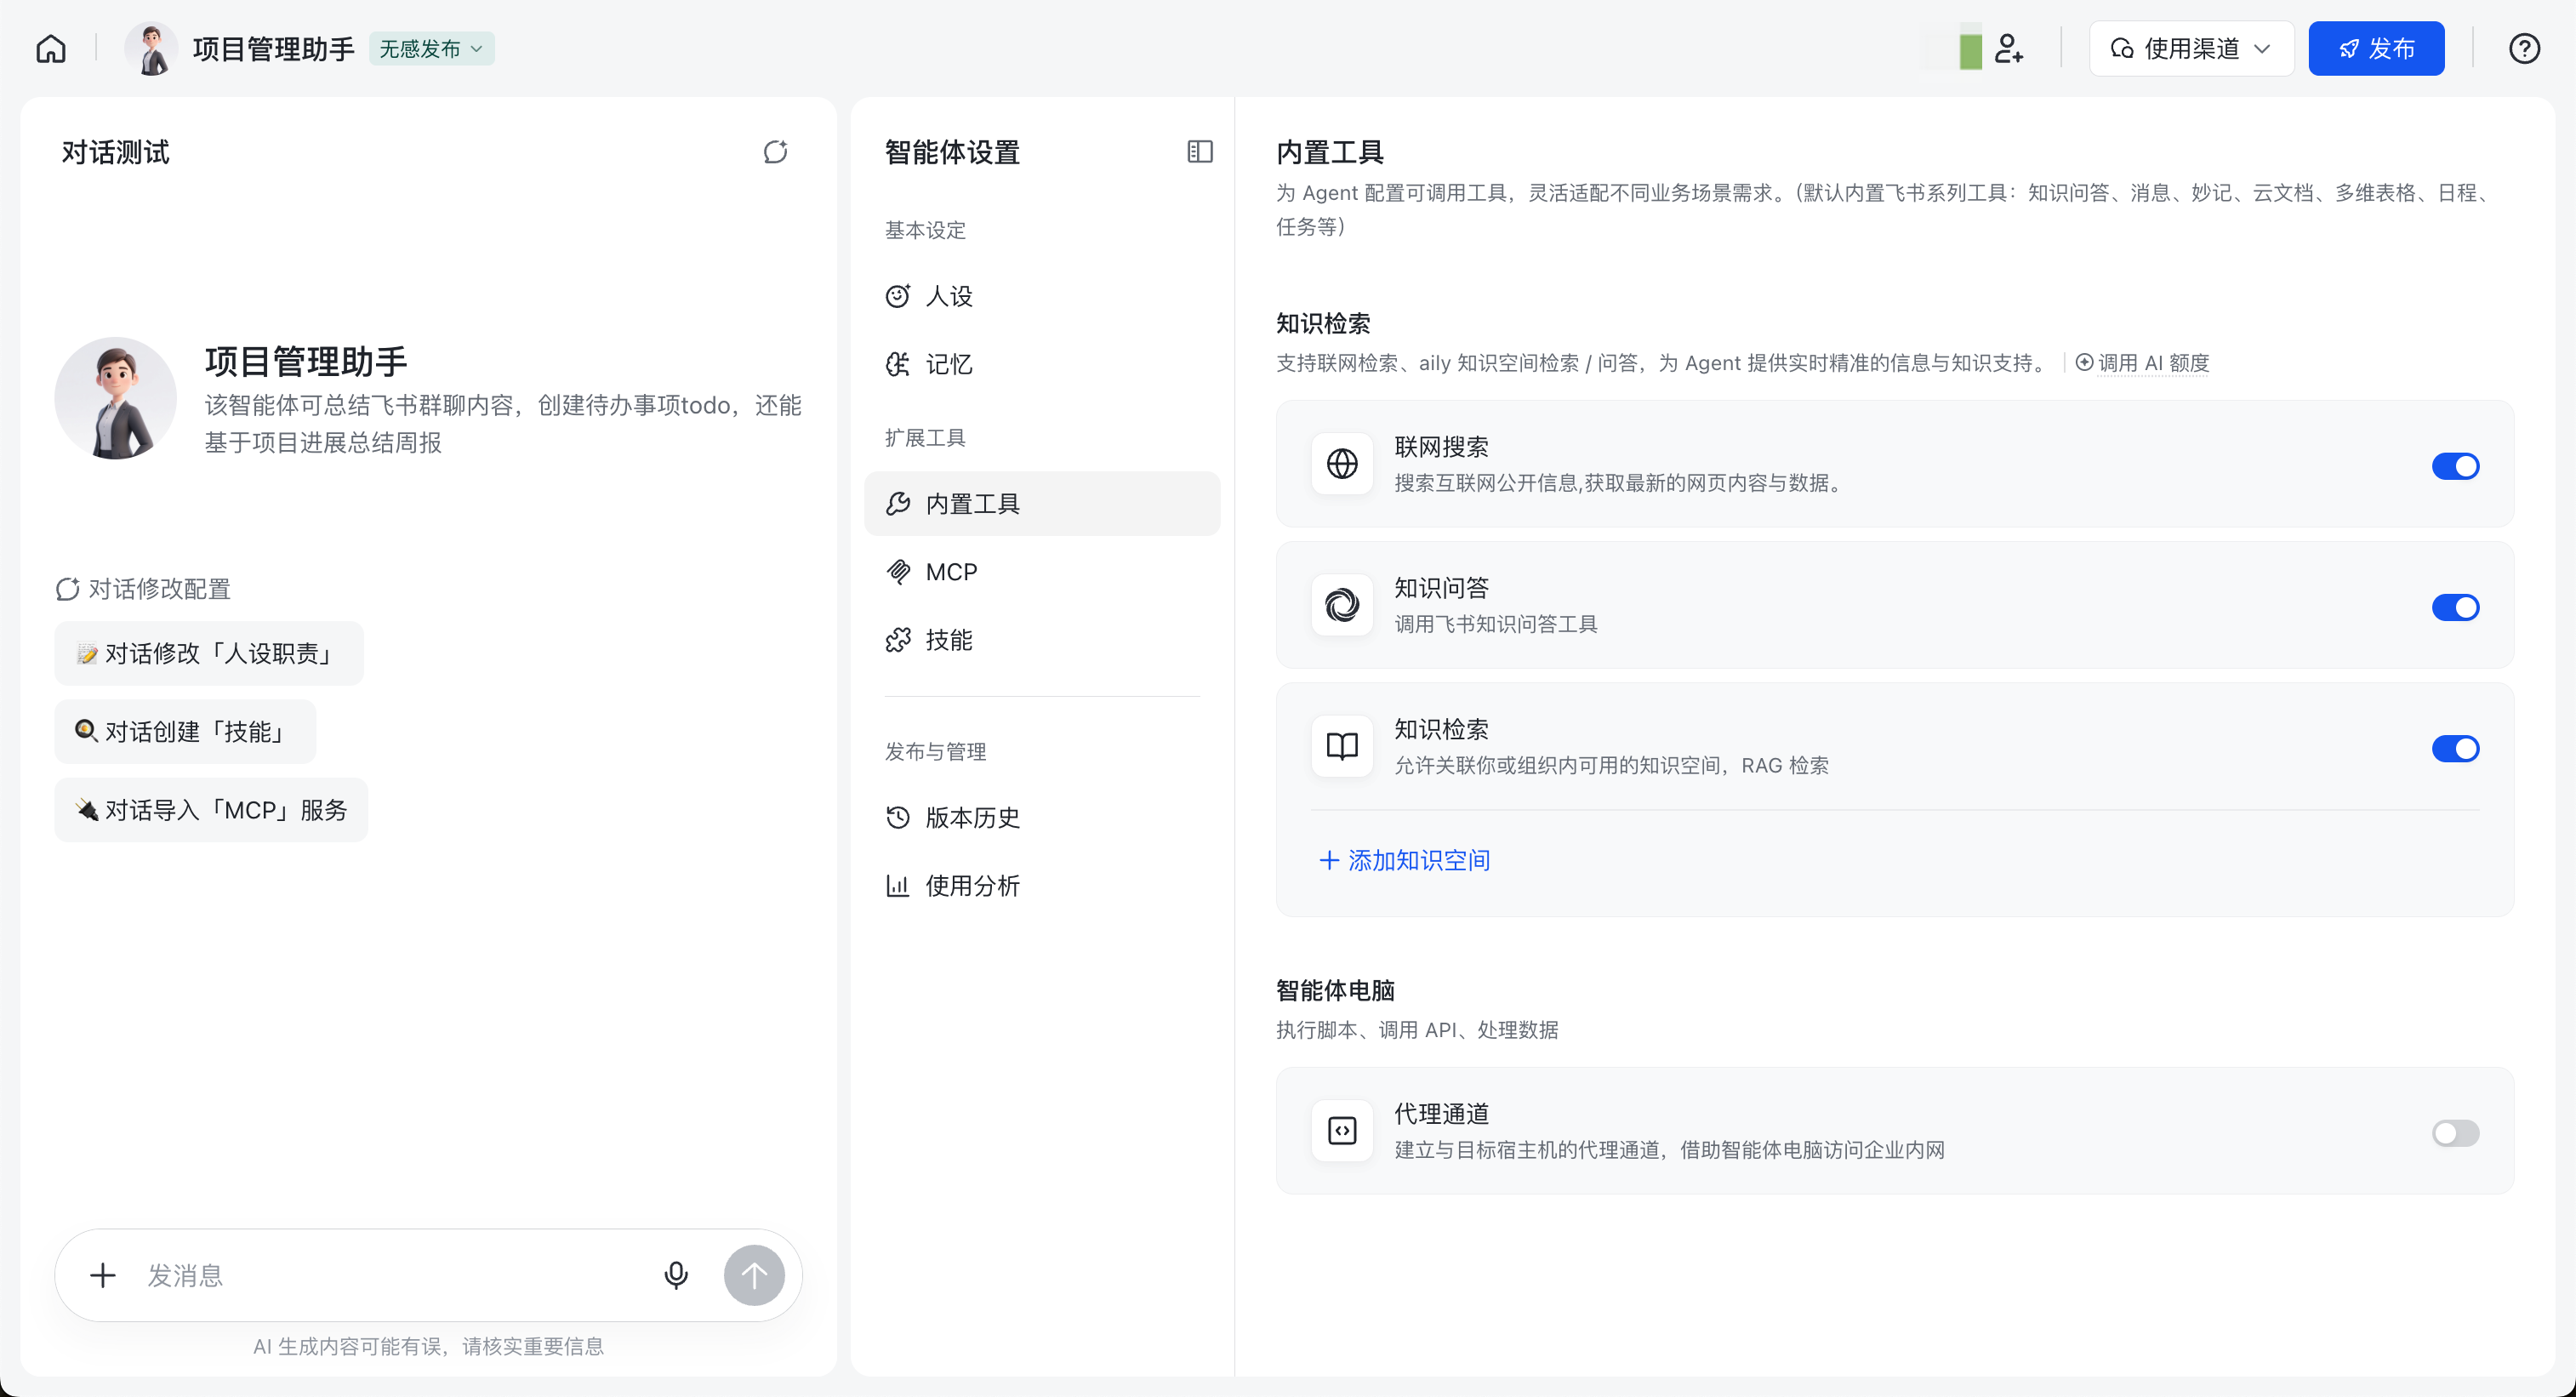Click the plus attachment icon in message box
This screenshot has width=2576, height=1397.
click(x=103, y=1275)
